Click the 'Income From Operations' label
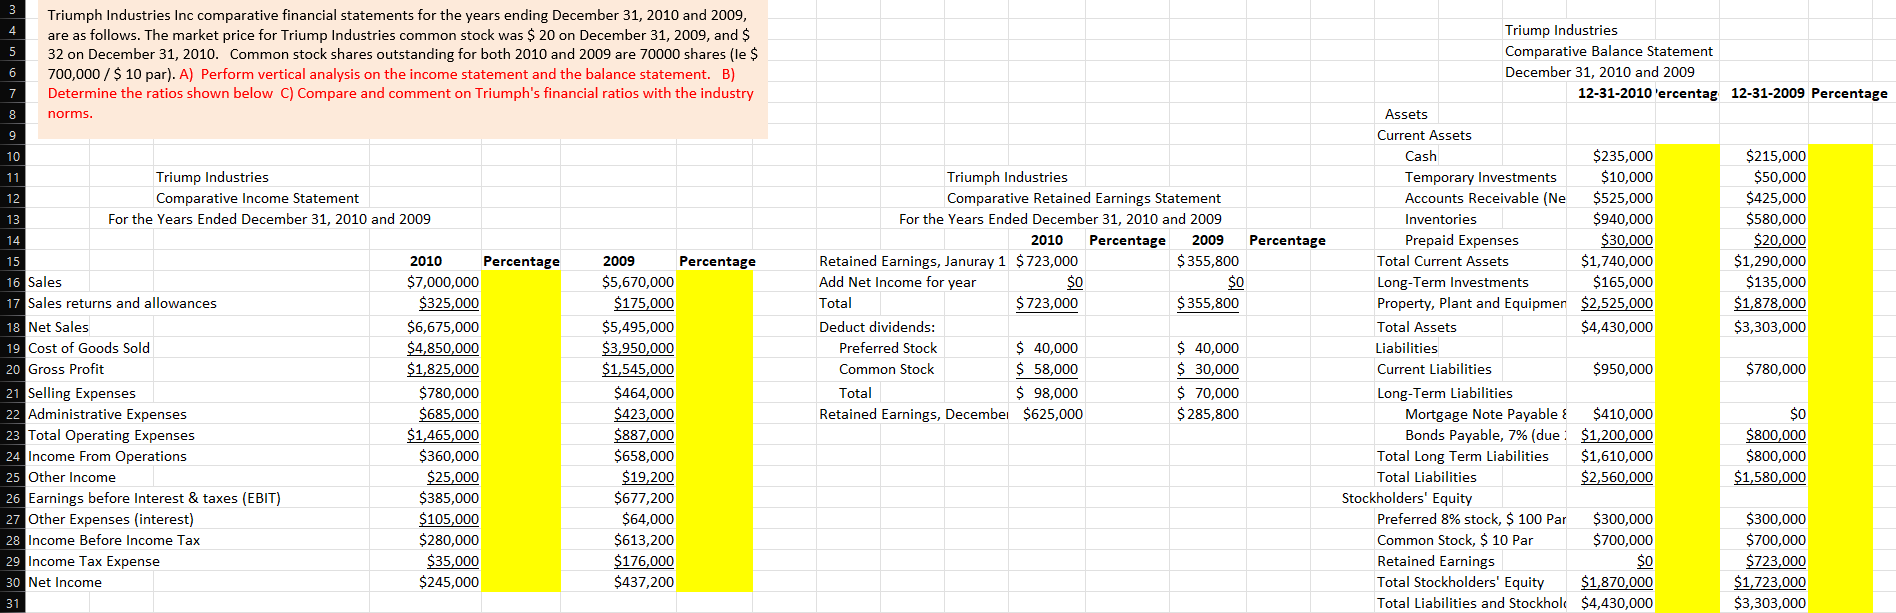 pos(107,456)
